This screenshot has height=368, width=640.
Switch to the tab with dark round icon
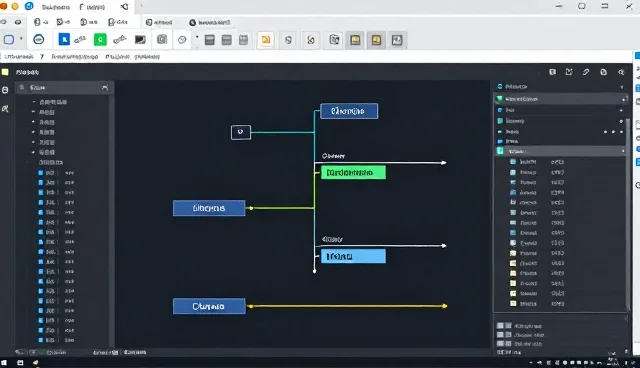point(210,22)
